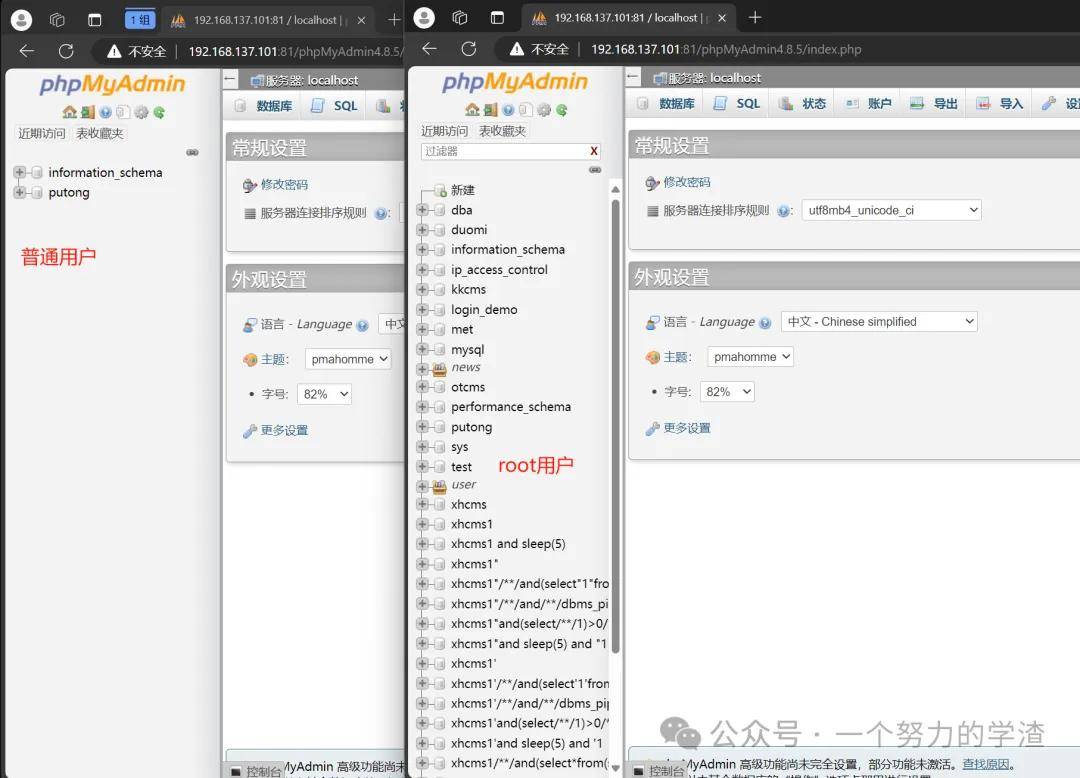Click the link-with-main-panel icon in right window
Viewport: 1080px width, 778px height.
(x=595, y=169)
